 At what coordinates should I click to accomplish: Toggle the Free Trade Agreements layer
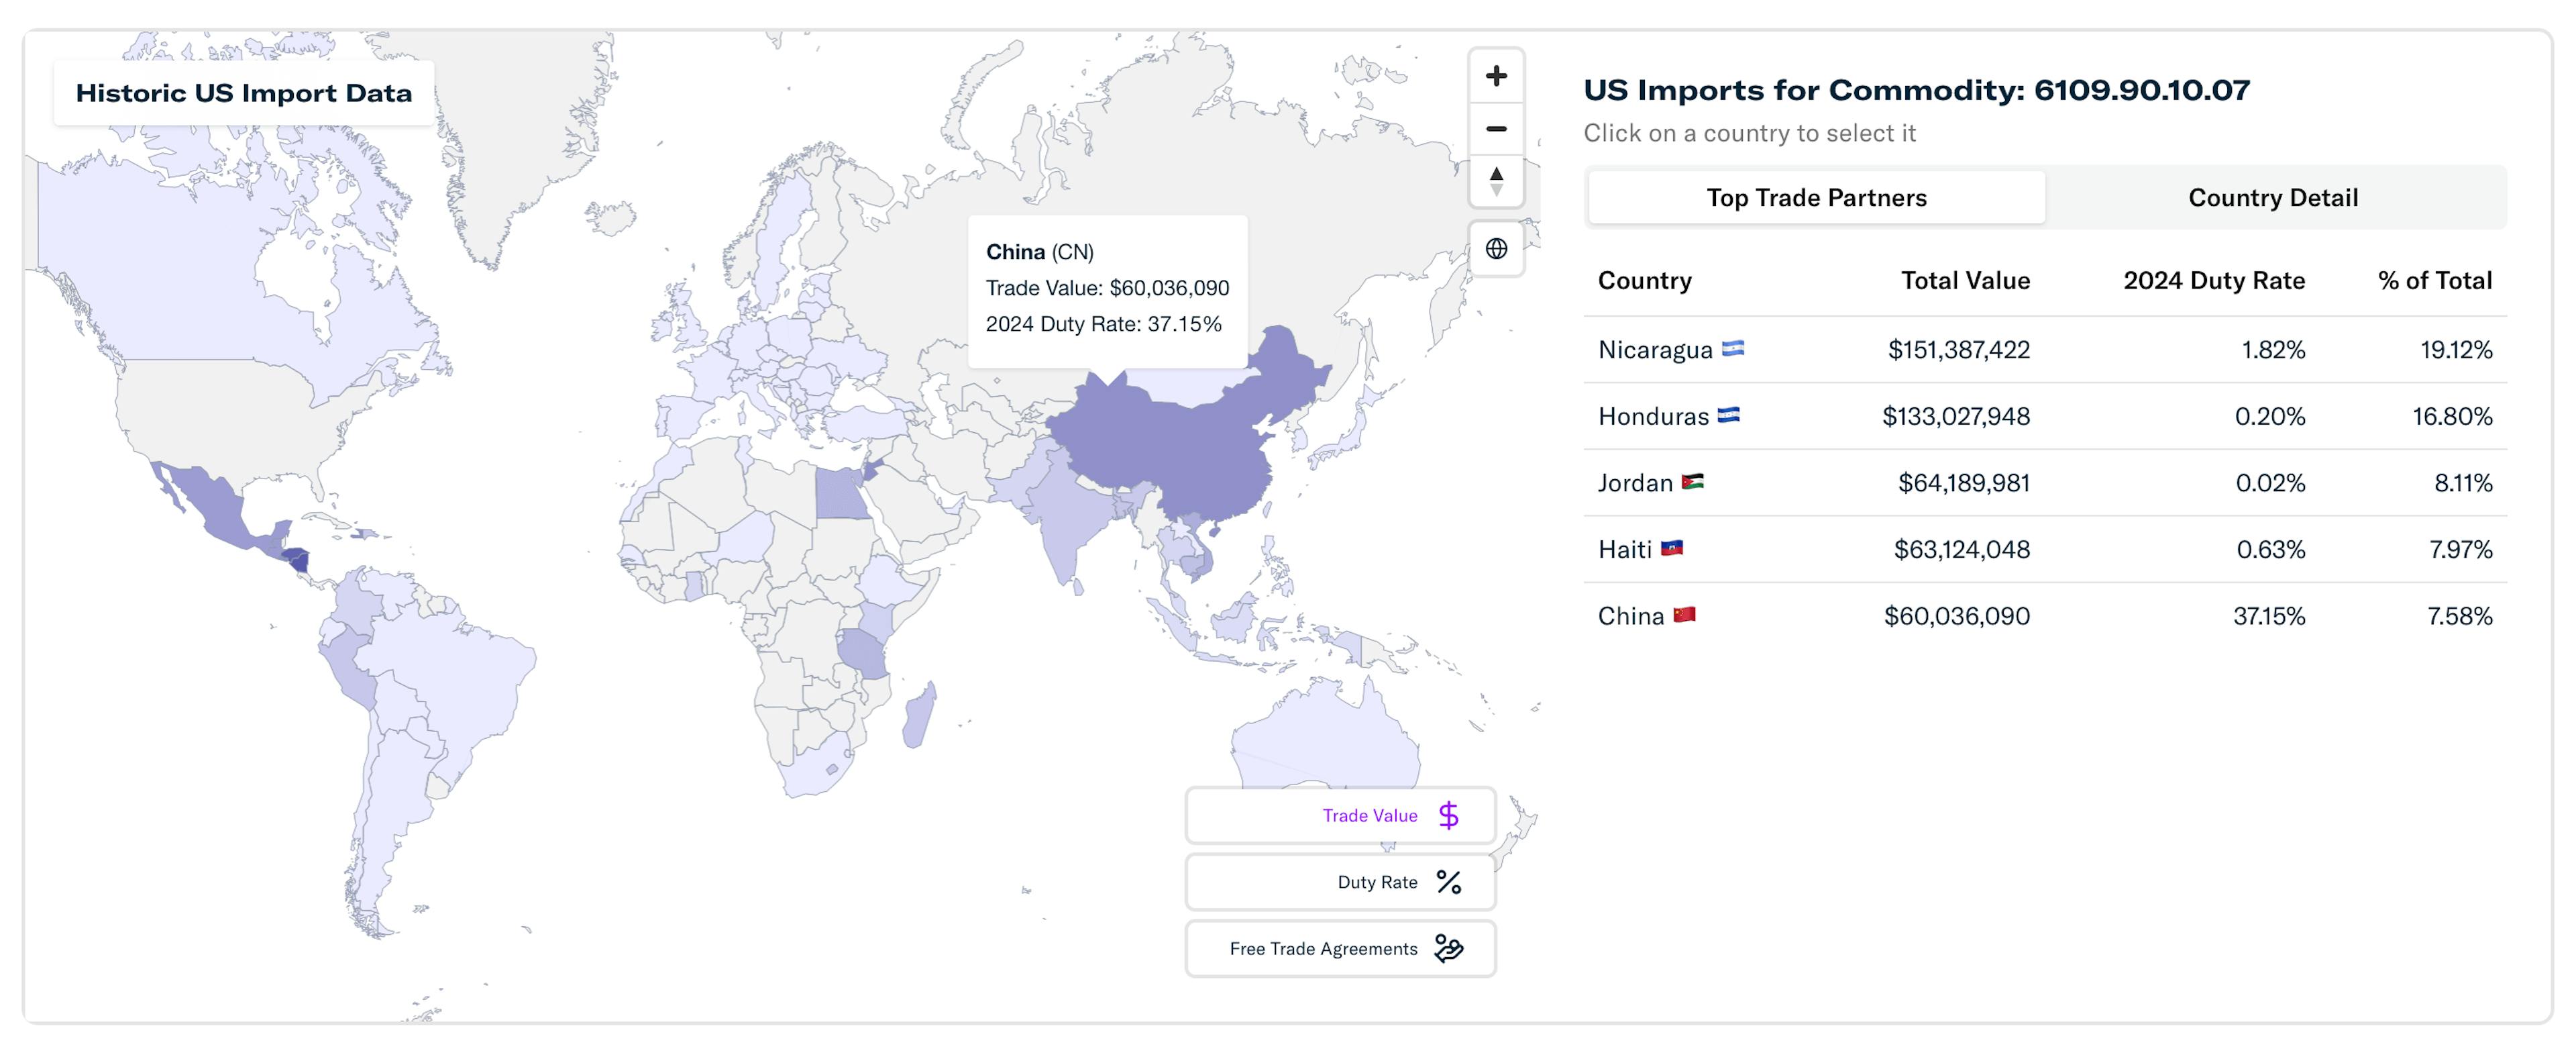pyautogui.click(x=1340, y=948)
